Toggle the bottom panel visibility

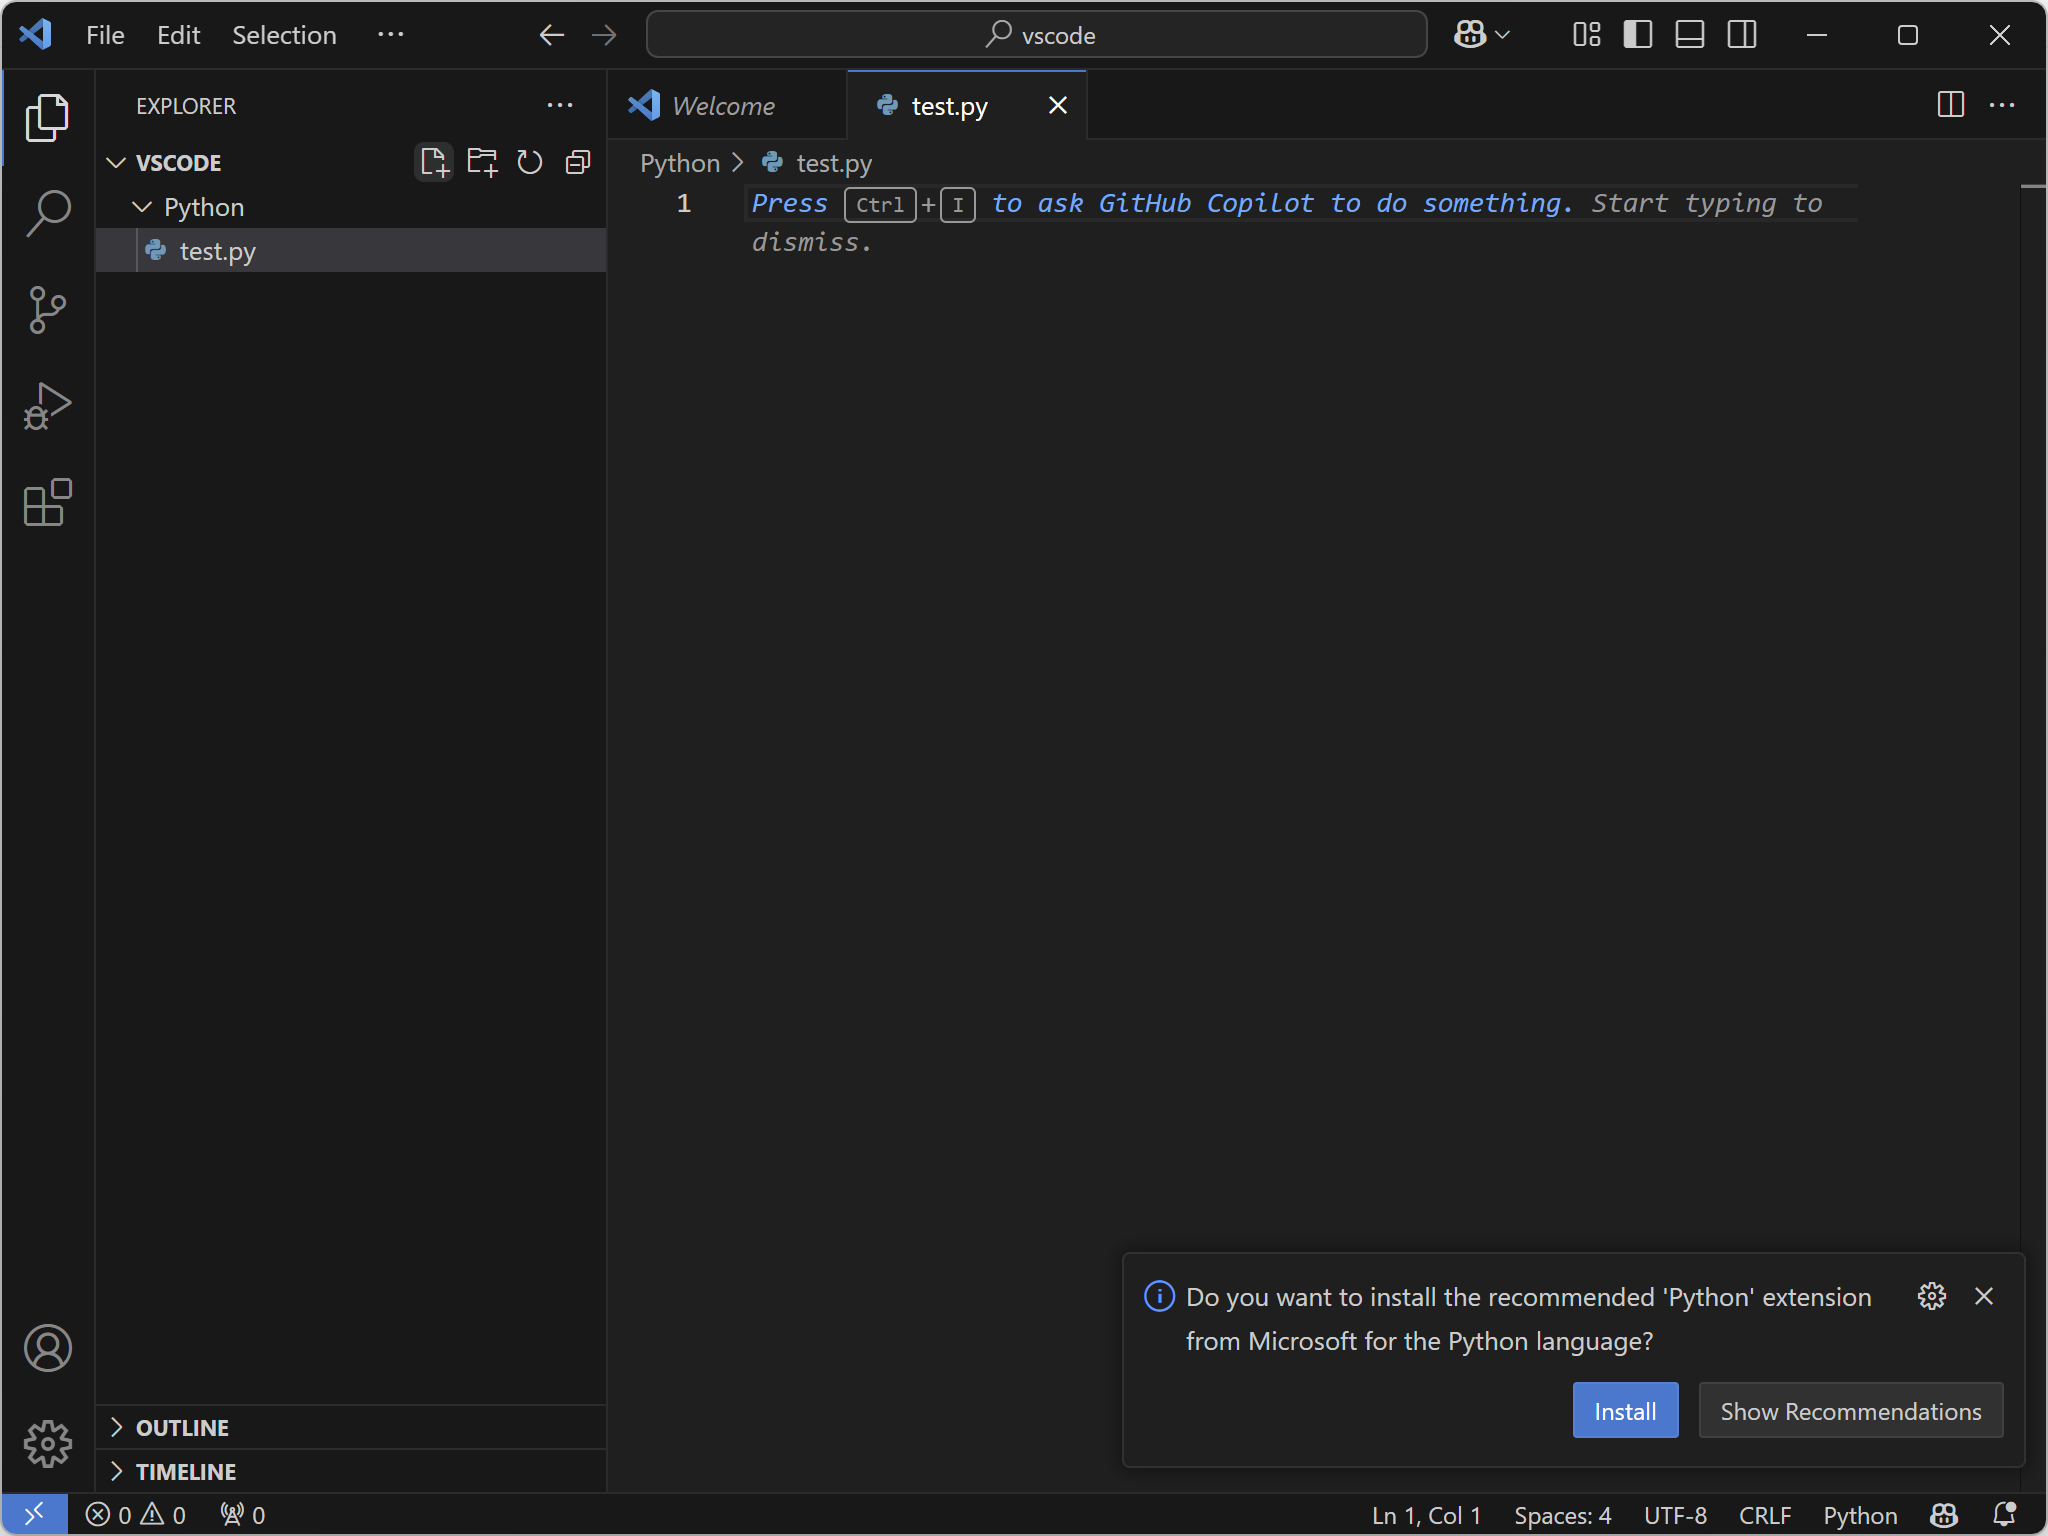coord(1690,35)
